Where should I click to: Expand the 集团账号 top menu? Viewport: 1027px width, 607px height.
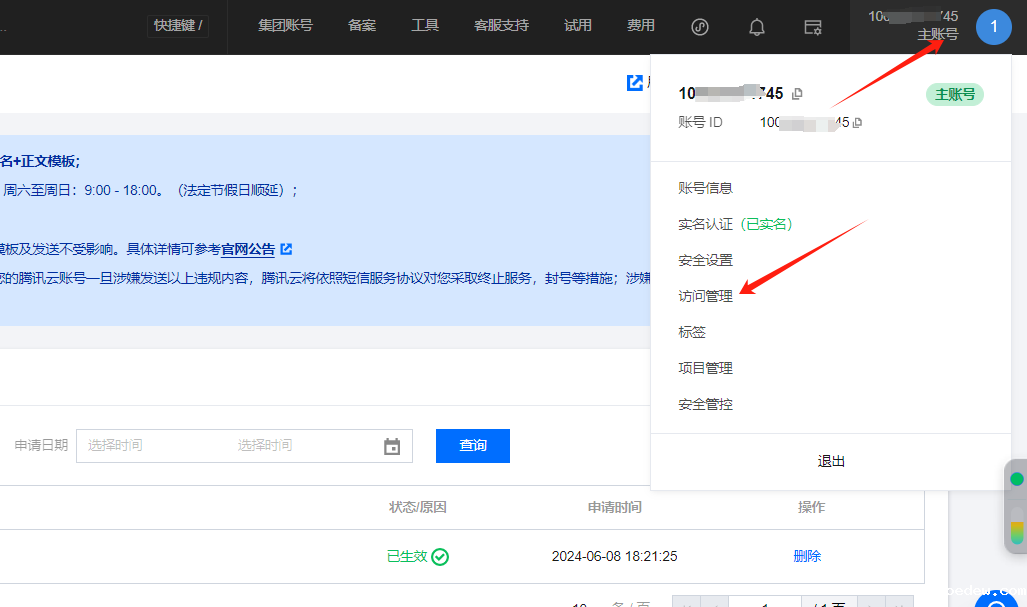[285, 26]
